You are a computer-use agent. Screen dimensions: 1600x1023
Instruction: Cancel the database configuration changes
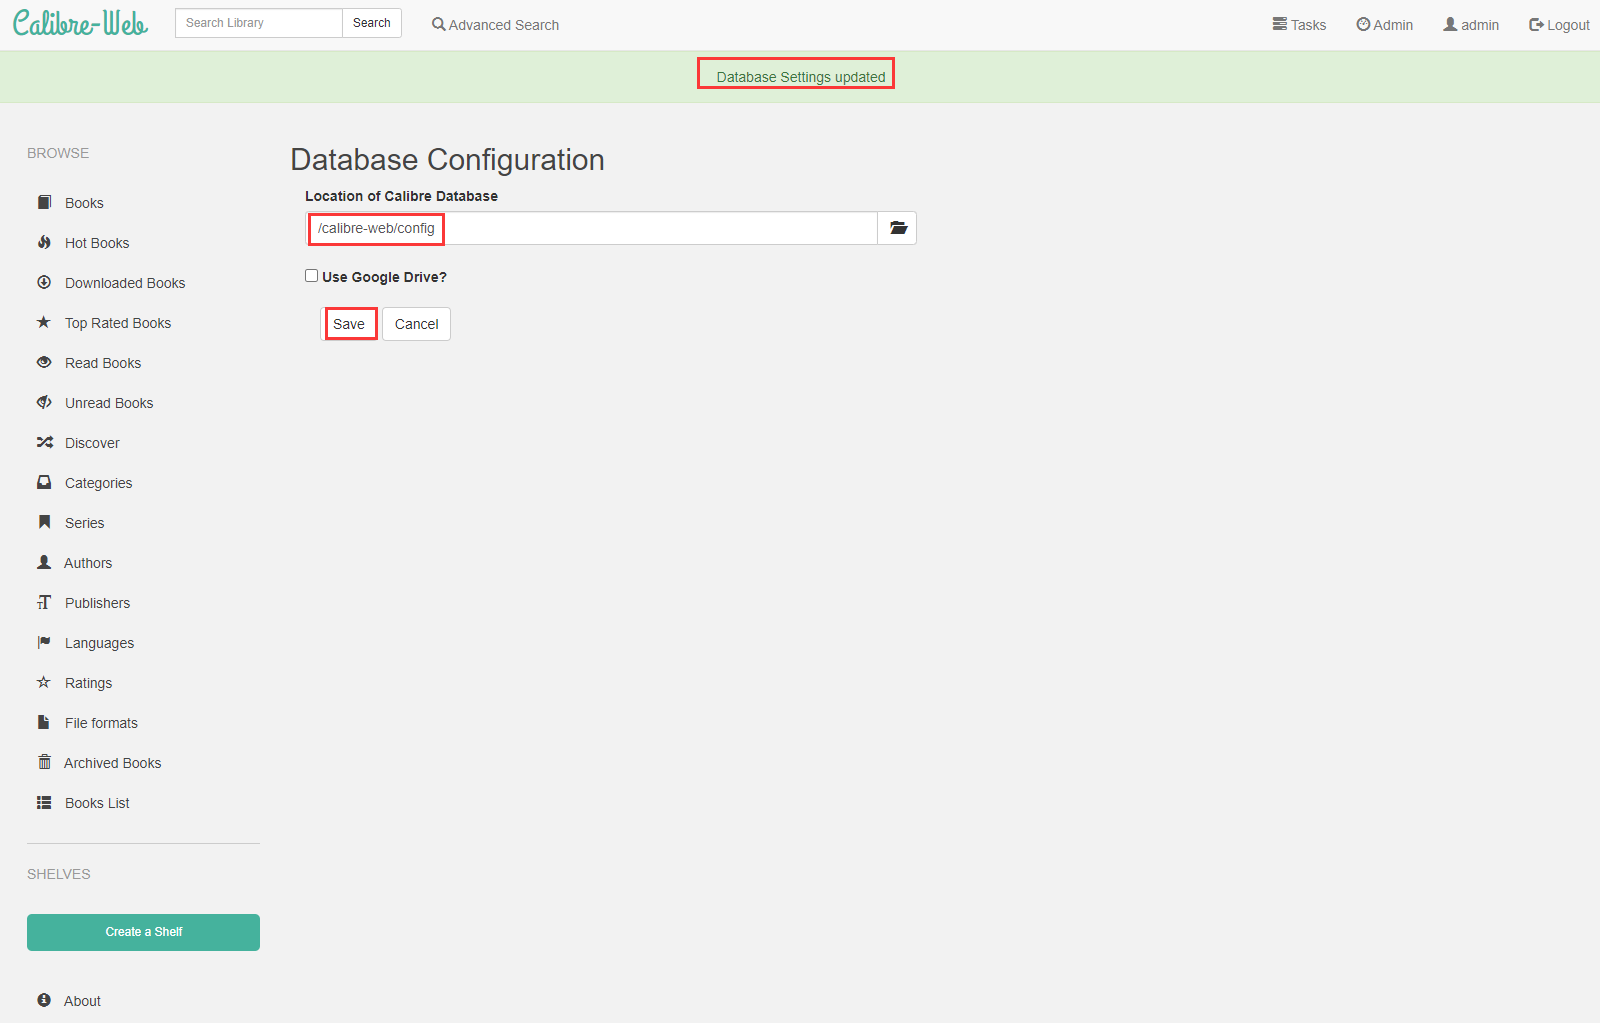pos(416,324)
